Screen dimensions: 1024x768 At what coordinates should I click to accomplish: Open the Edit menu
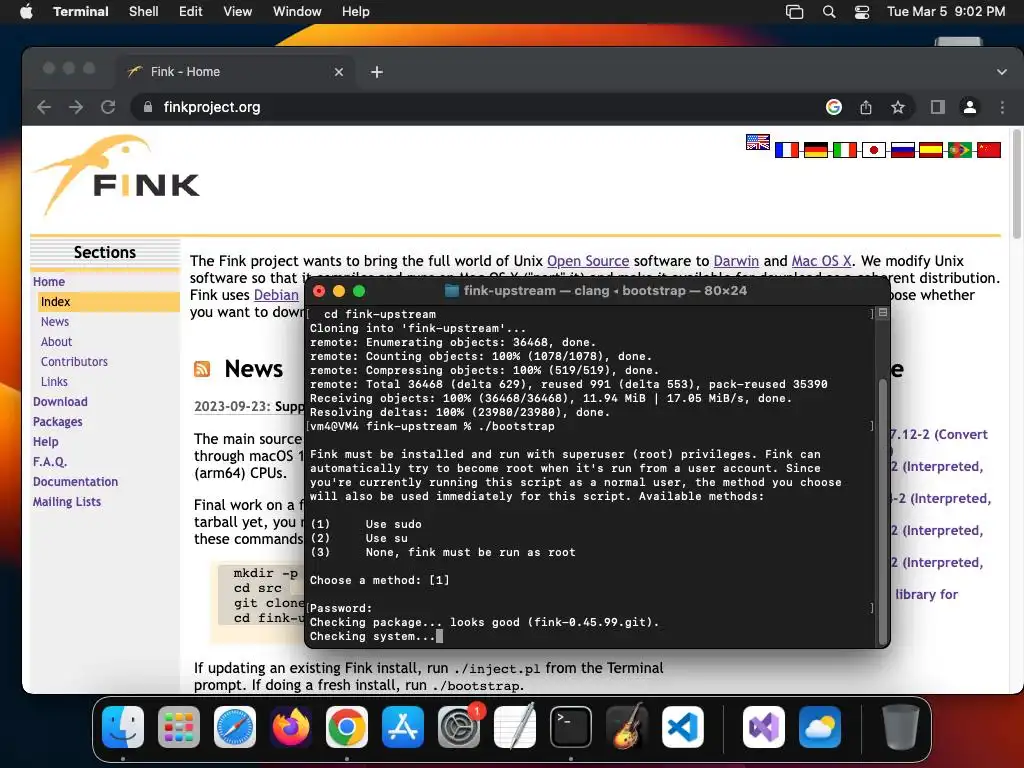pyautogui.click(x=191, y=12)
